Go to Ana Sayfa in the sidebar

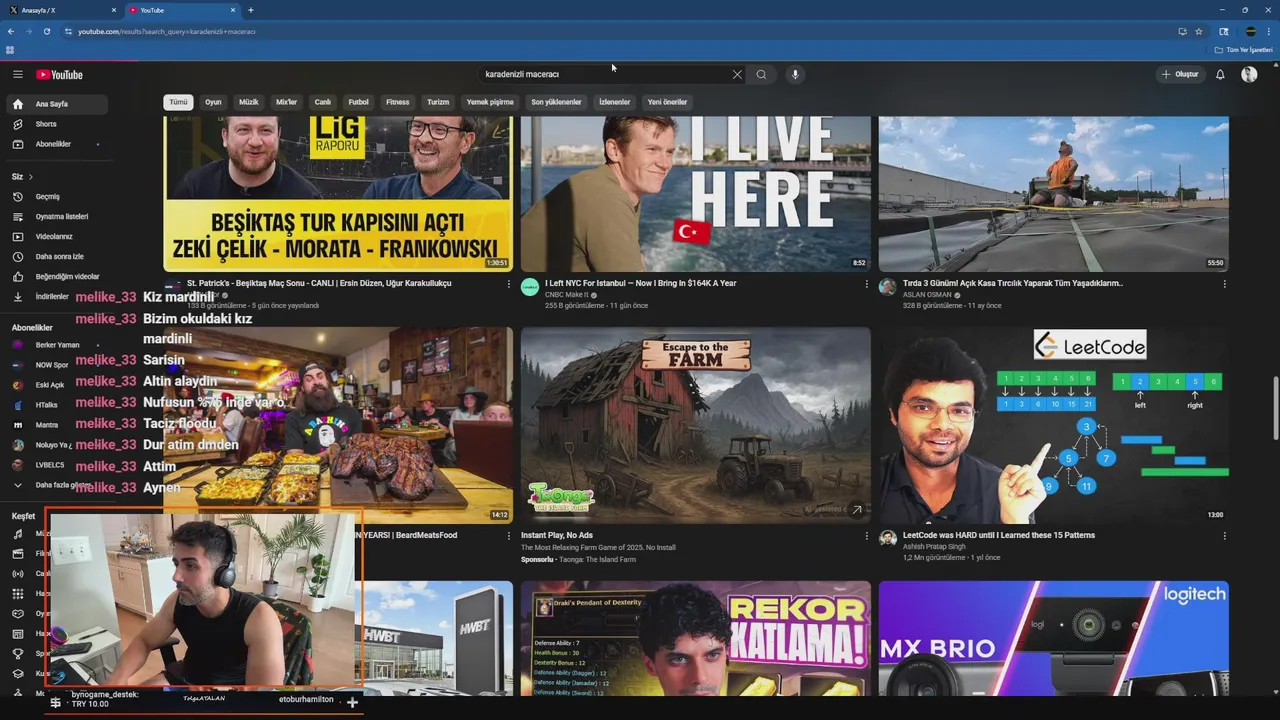click(57, 104)
